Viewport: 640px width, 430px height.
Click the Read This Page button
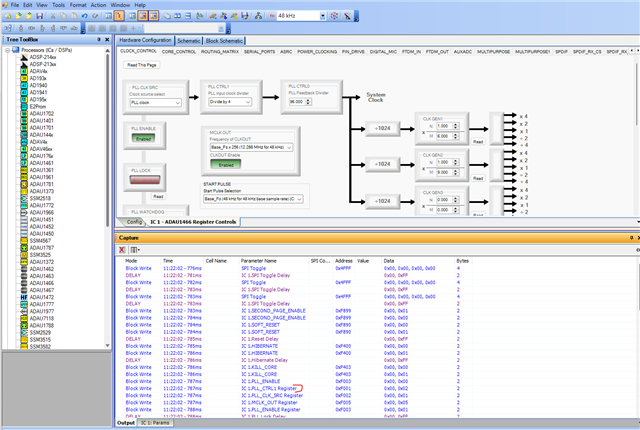[x=142, y=65]
